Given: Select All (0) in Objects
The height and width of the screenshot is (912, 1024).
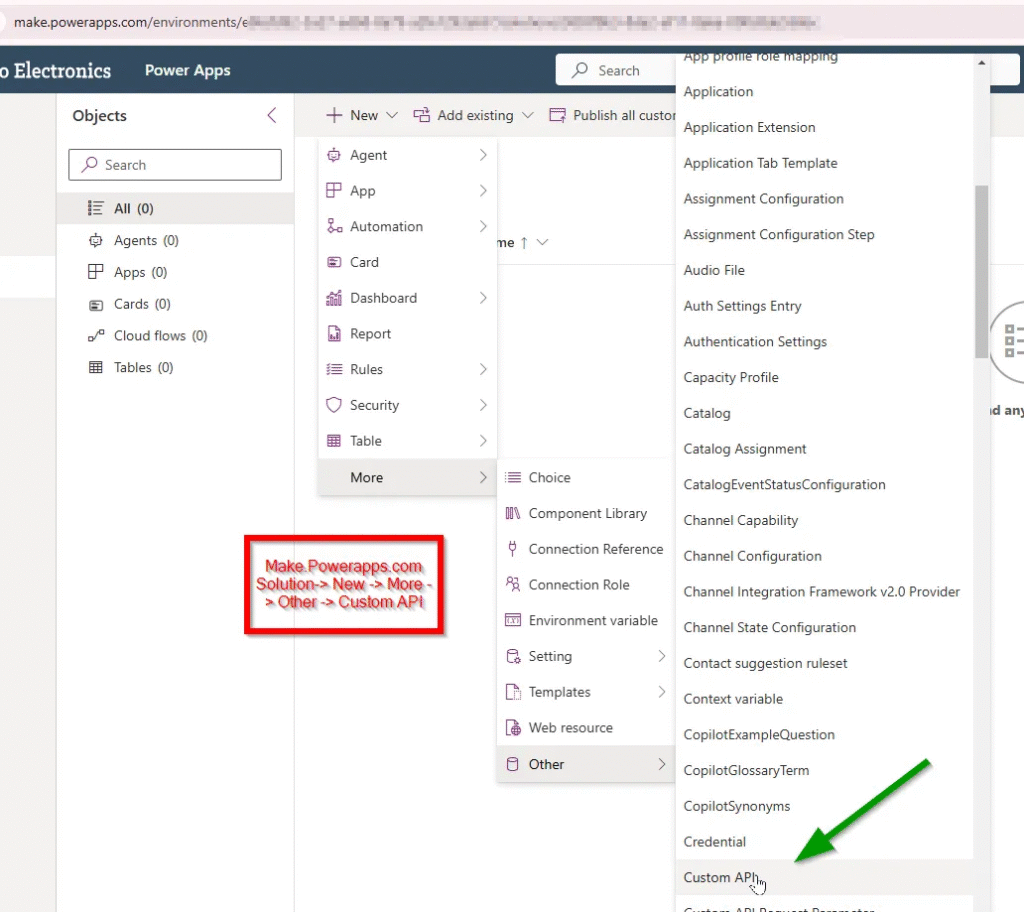Looking at the screenshot, I should point(175,208).
